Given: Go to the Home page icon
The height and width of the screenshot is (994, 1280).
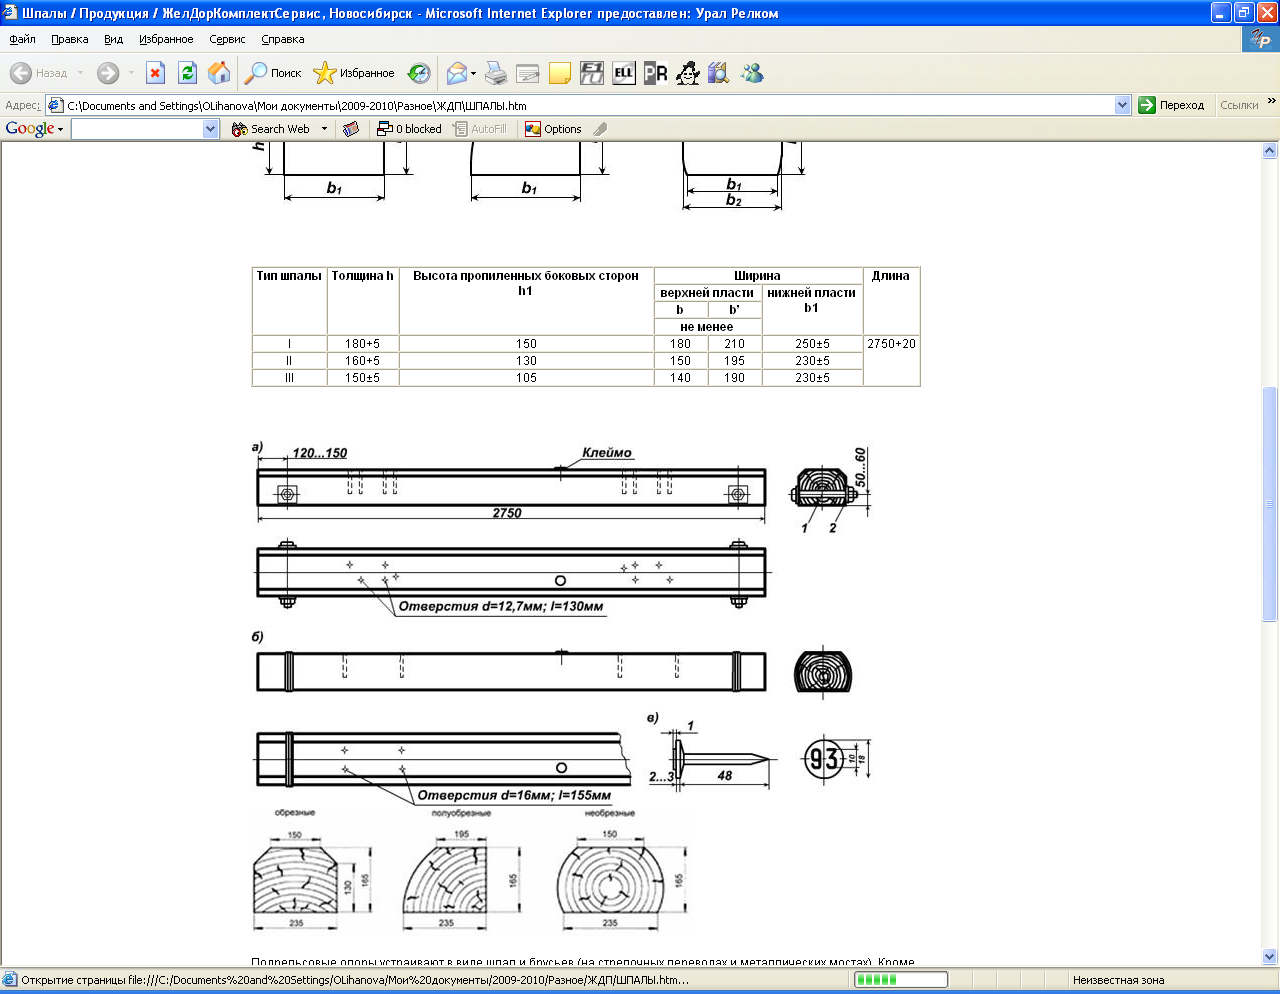Looking at the screenshot, I should click(x=219, y=73).
